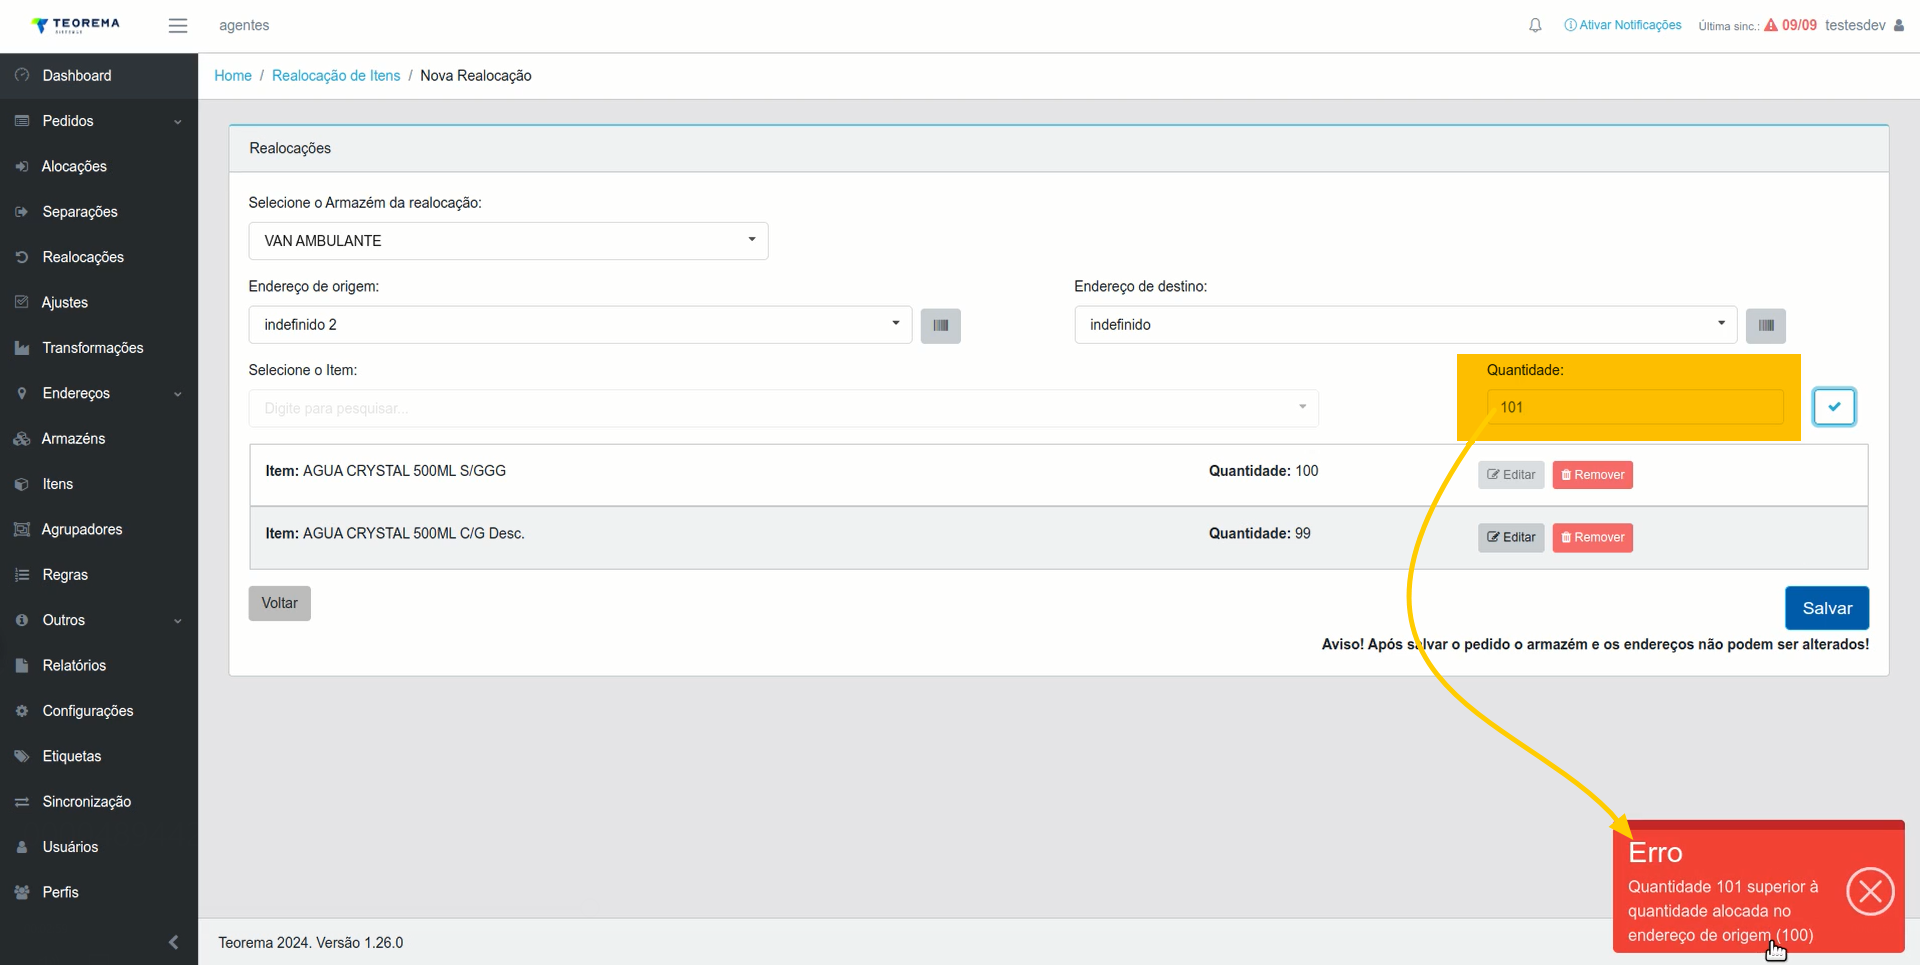Scan barcode for destination address
Viewport: 1920px width, 965px height.
[1765, 325]
